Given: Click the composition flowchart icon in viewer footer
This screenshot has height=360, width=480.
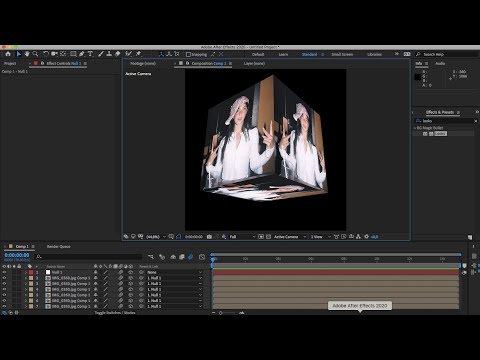Looking at the screenshot, I should (x=358, y=237).
